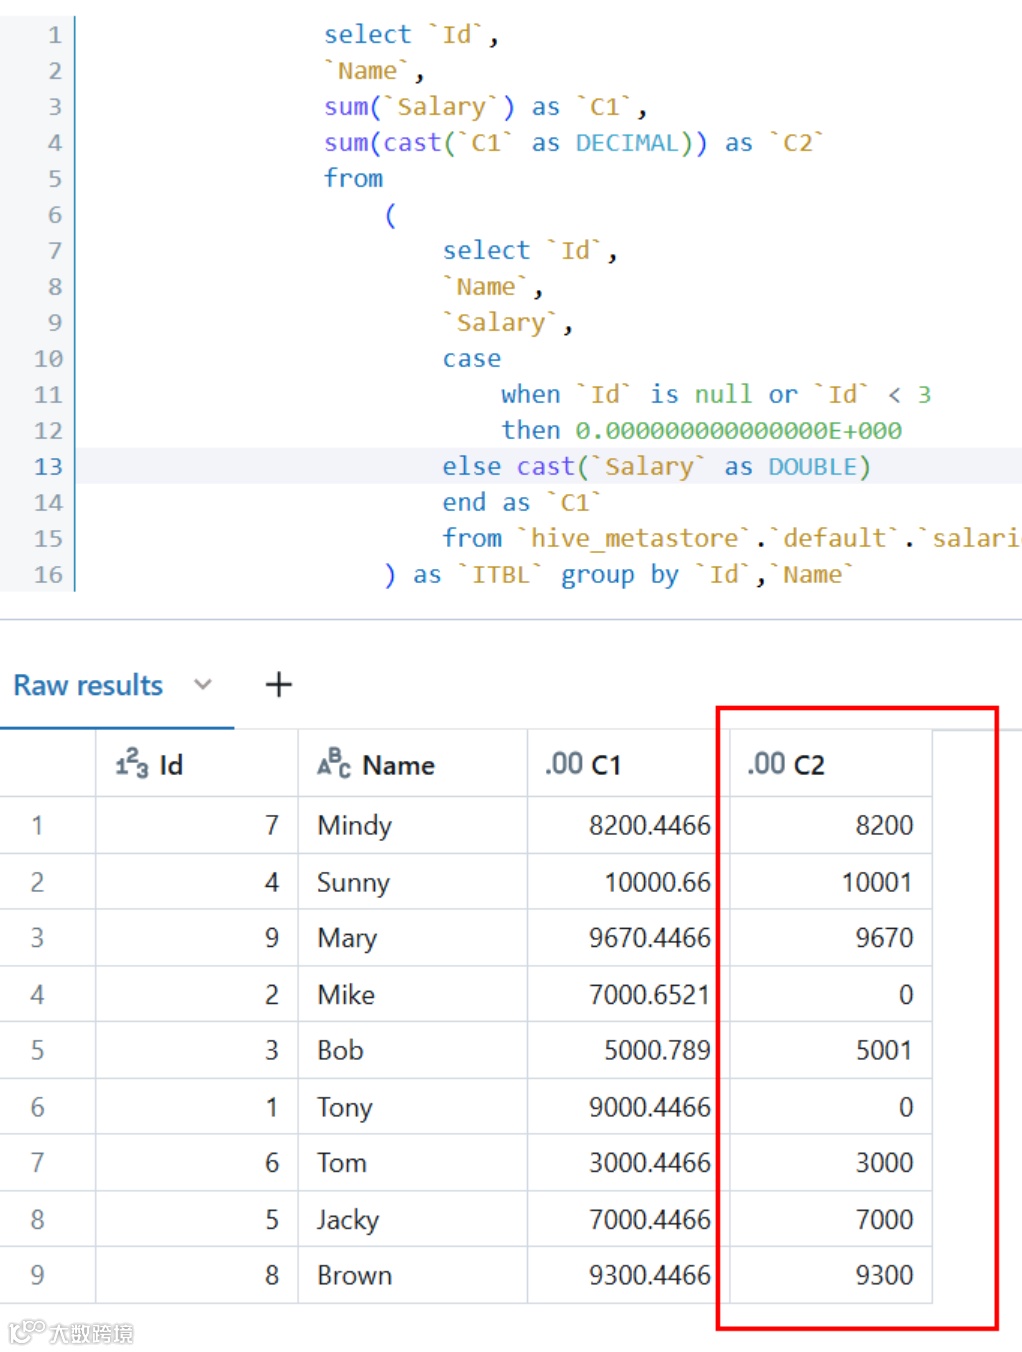Select the Bob name cell
The width and height of the screenshot is (1022, 1352).
(412, 1050)
